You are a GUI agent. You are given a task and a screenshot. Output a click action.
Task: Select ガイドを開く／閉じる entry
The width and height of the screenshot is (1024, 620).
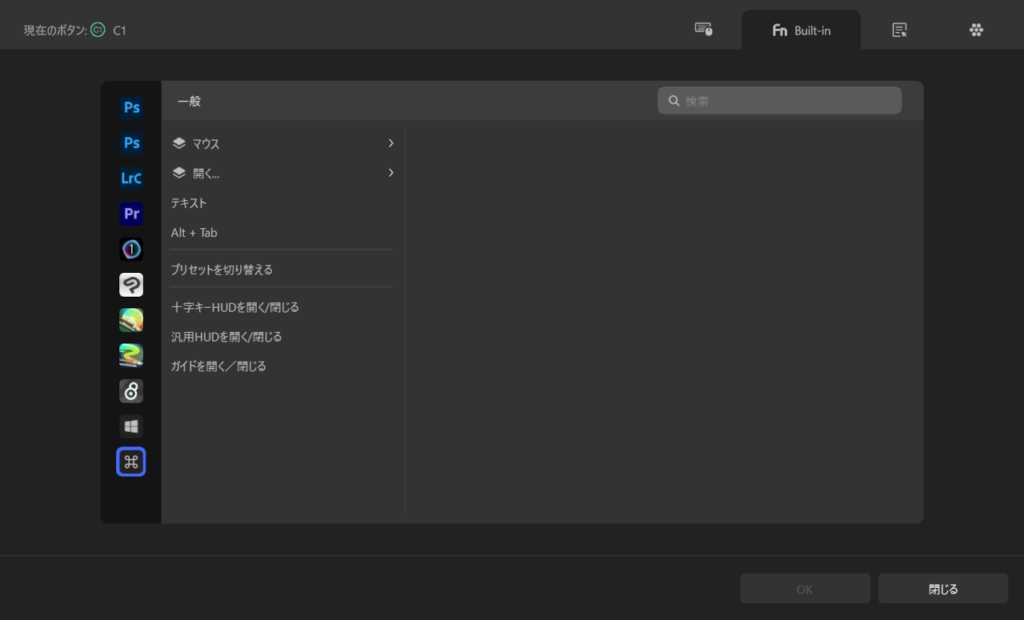tap(219, 367)
